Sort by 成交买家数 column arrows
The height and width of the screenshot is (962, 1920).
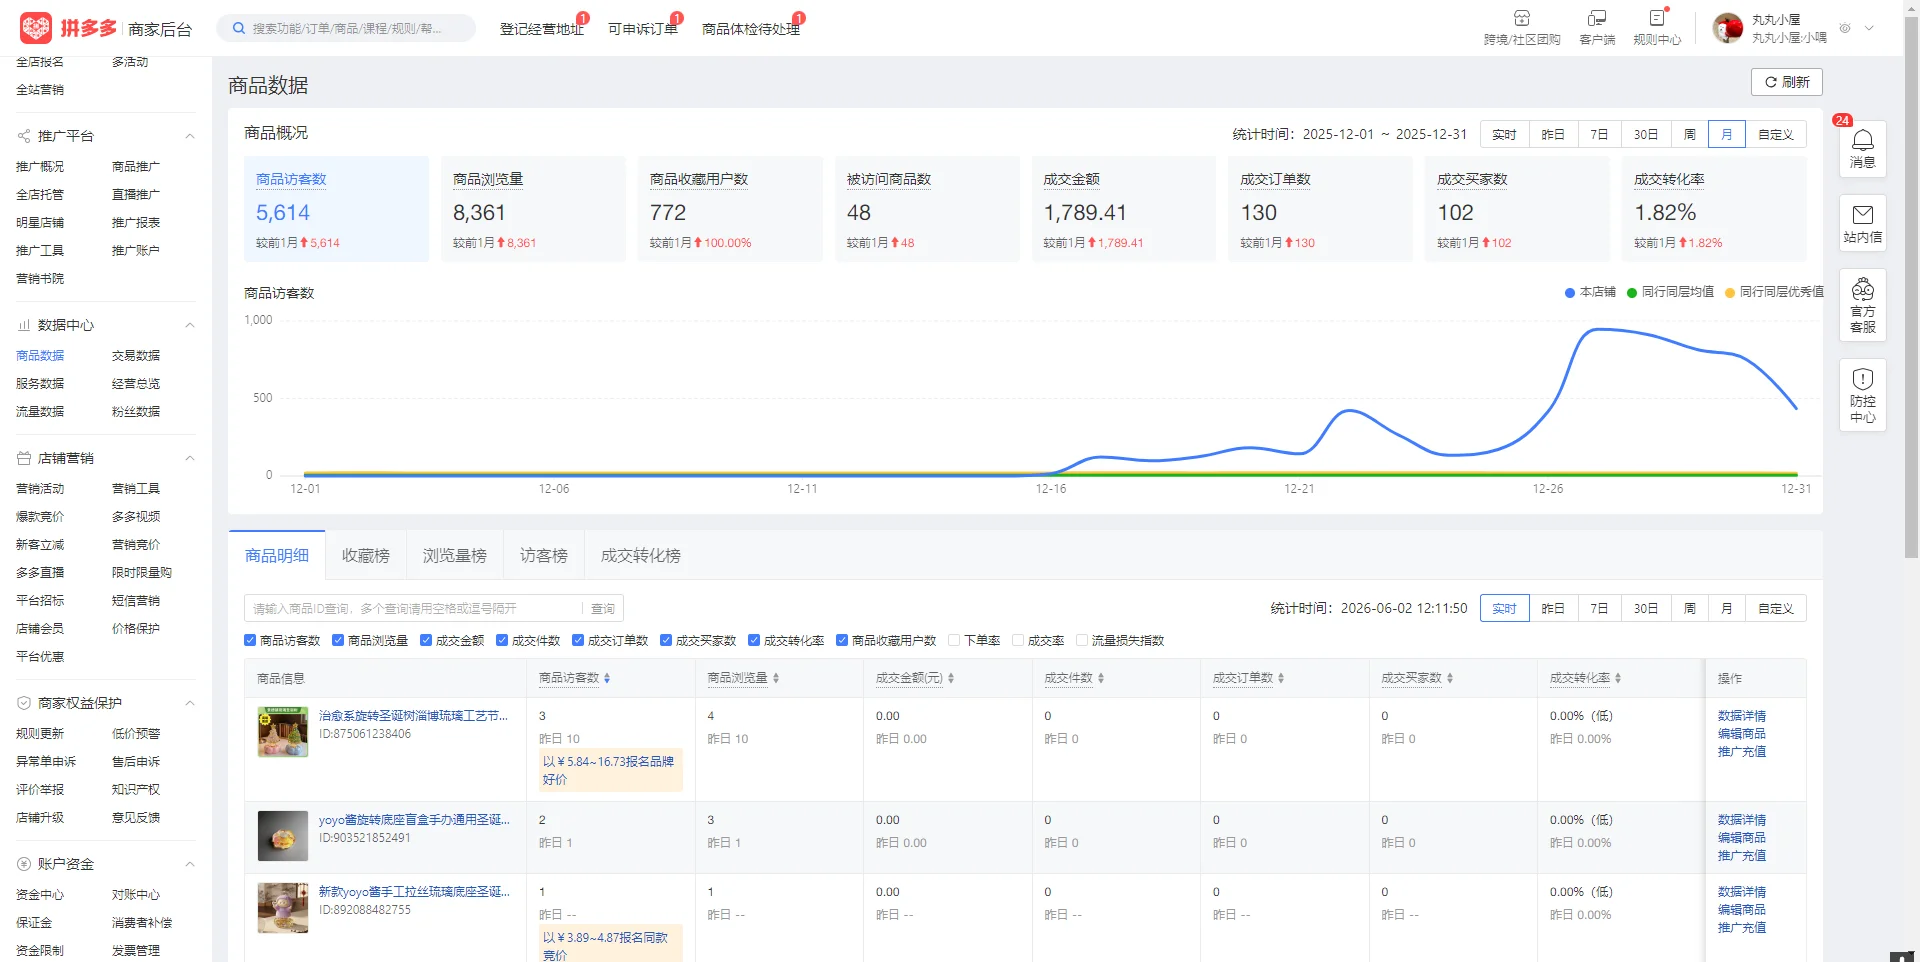pos(1450,678)
